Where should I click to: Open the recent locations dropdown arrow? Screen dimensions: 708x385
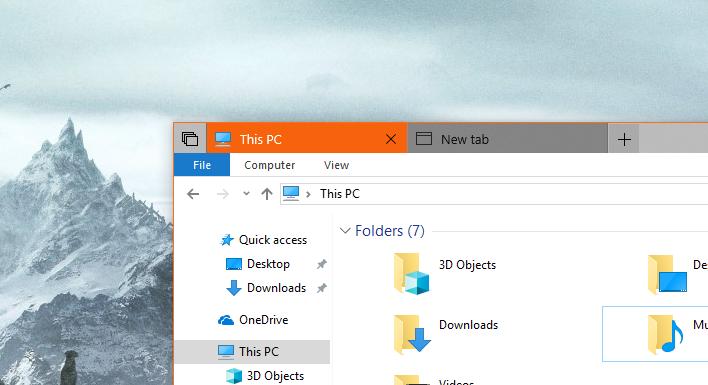coord(246,194)
